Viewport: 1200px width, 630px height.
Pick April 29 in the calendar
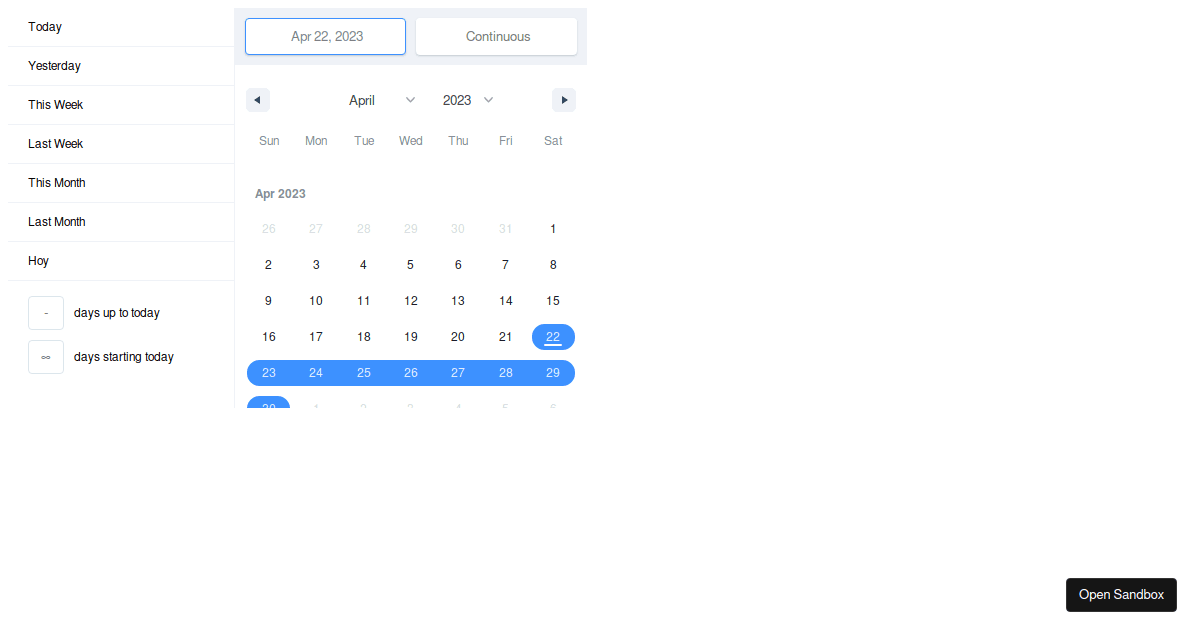pos(553,373)
